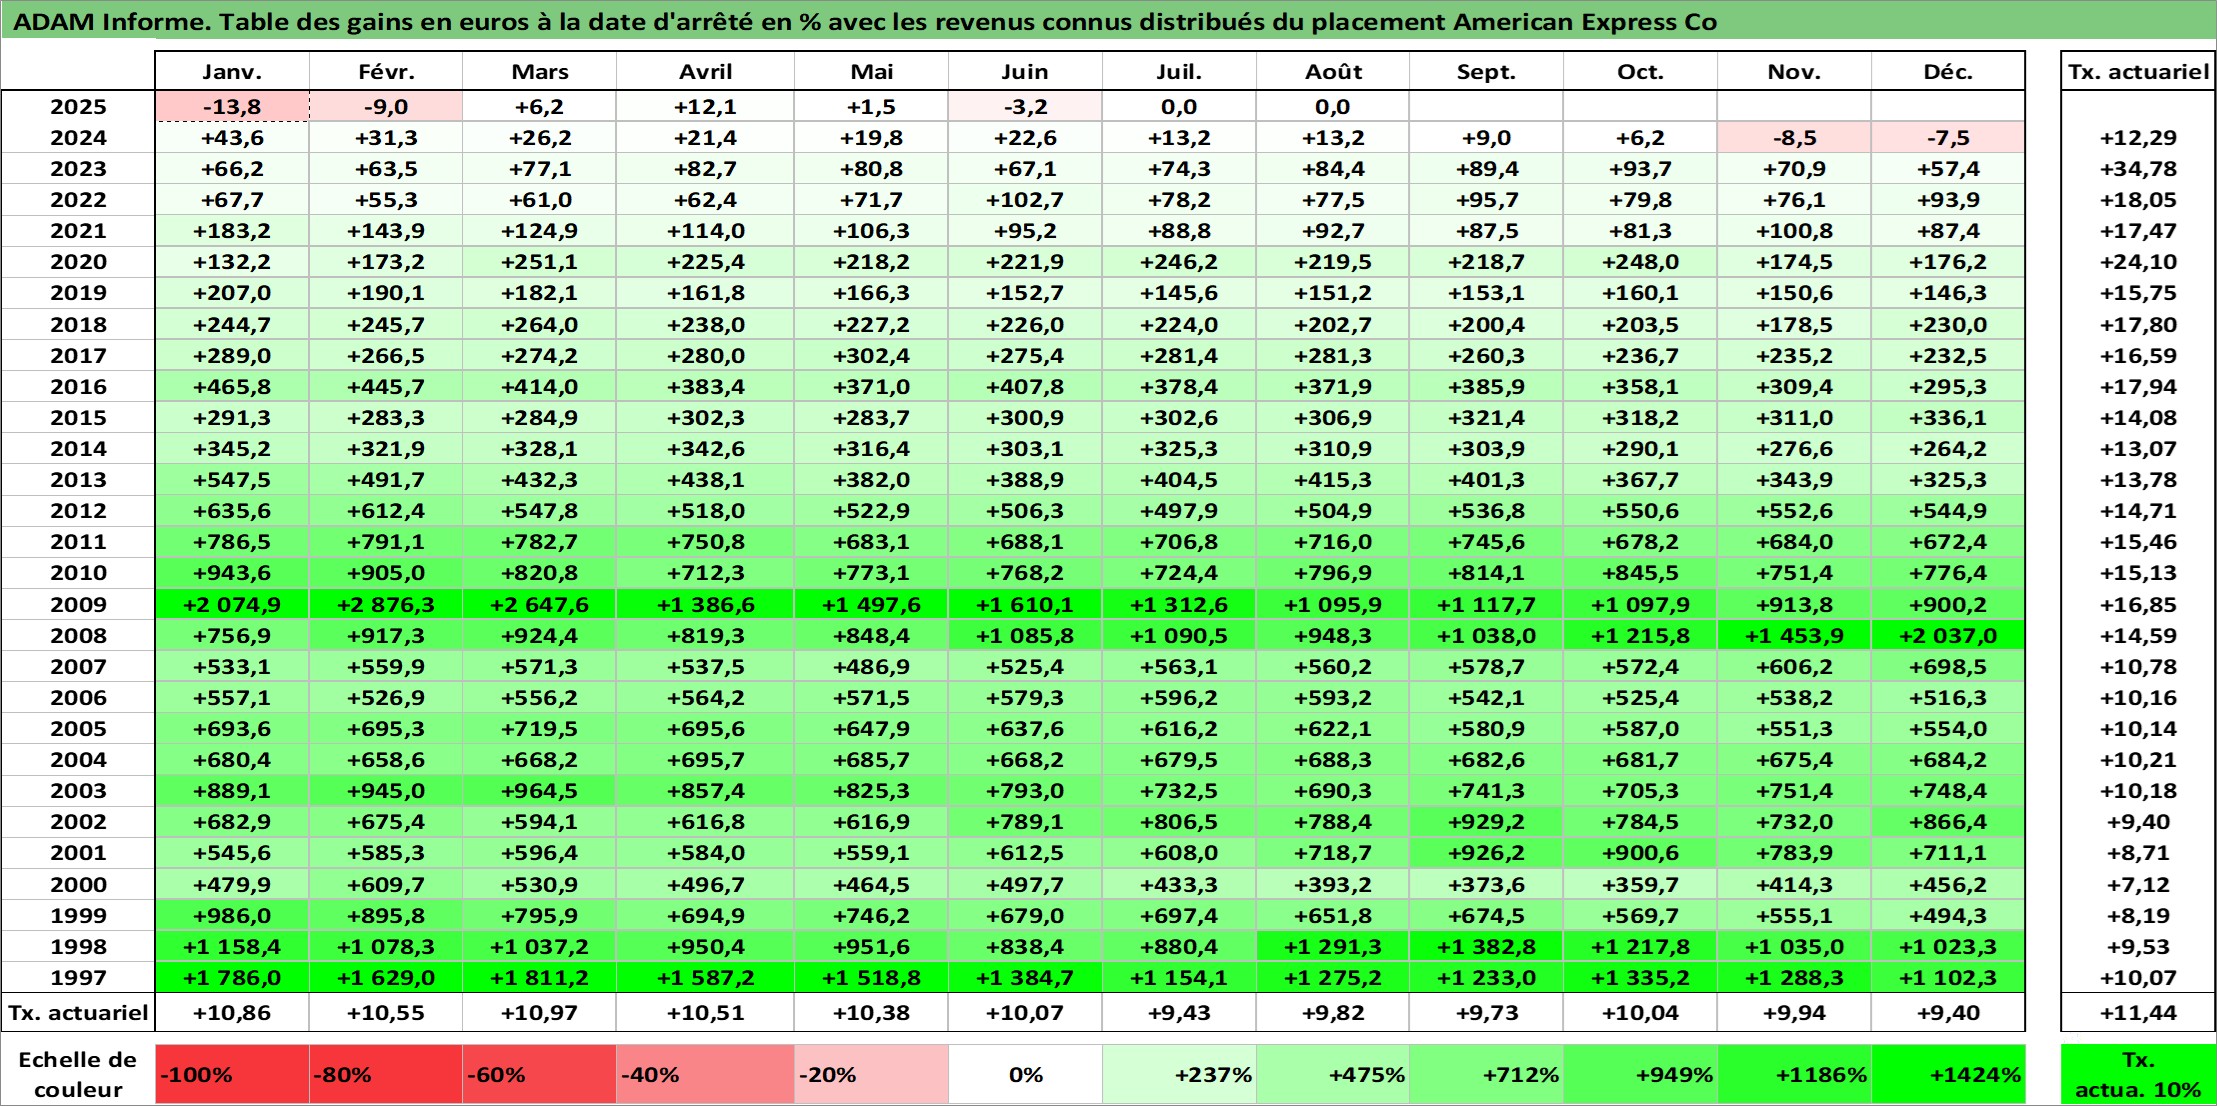The image size is (2217, 1106).
Task: Click the +24,10 actuarial rate for 2020
Action: pos(2138,261)
